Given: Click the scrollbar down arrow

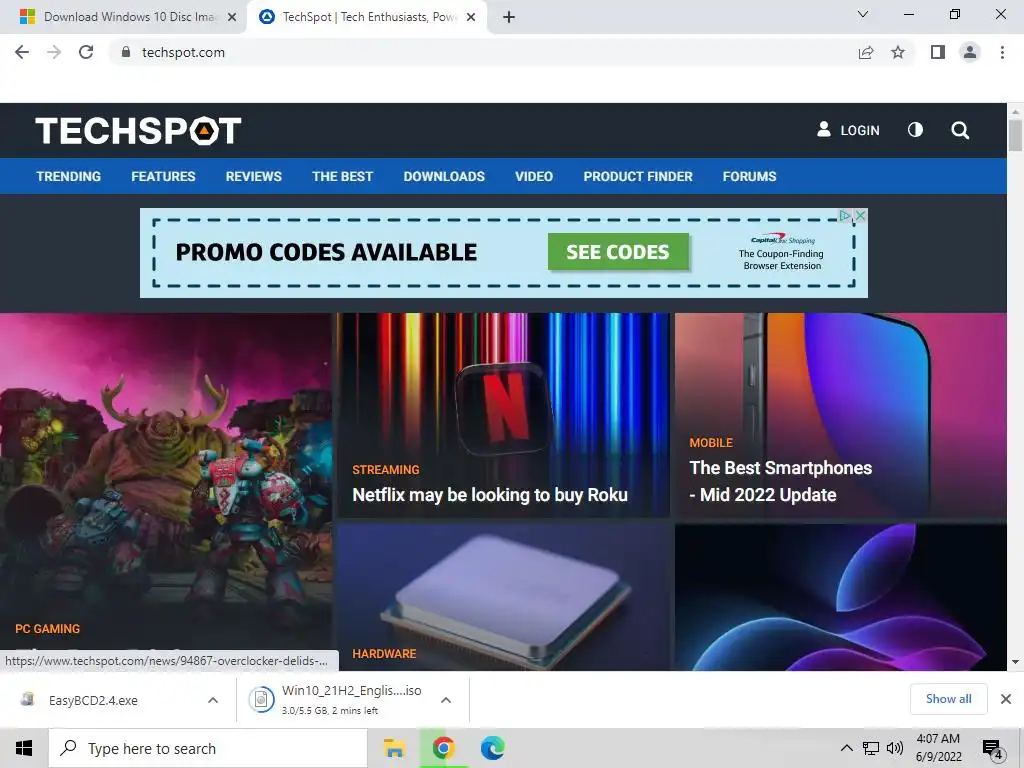Looking at the screenshot, I should click(1015, 662).
